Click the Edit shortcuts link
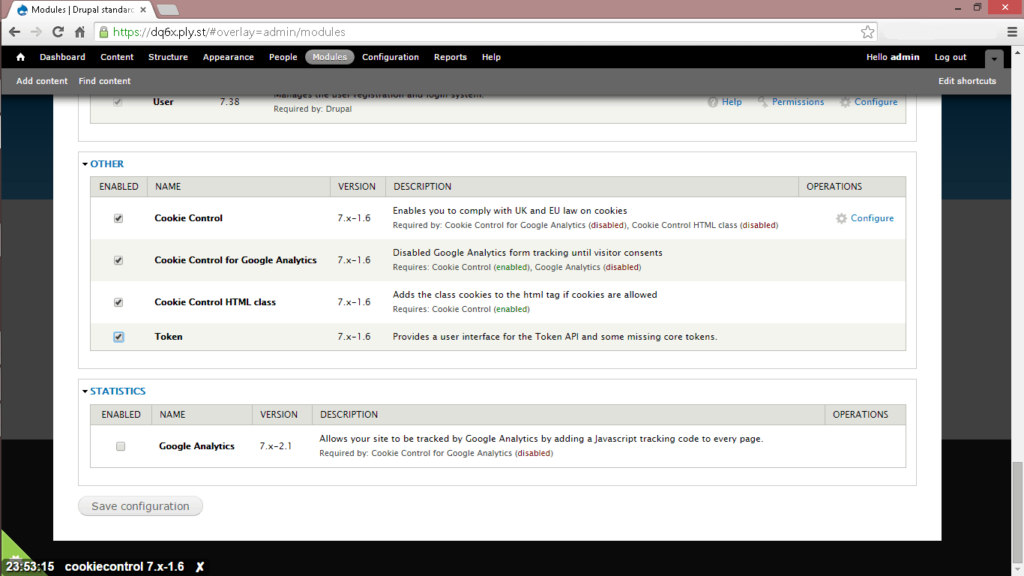1024x576 pixels. tap(967, 81)
